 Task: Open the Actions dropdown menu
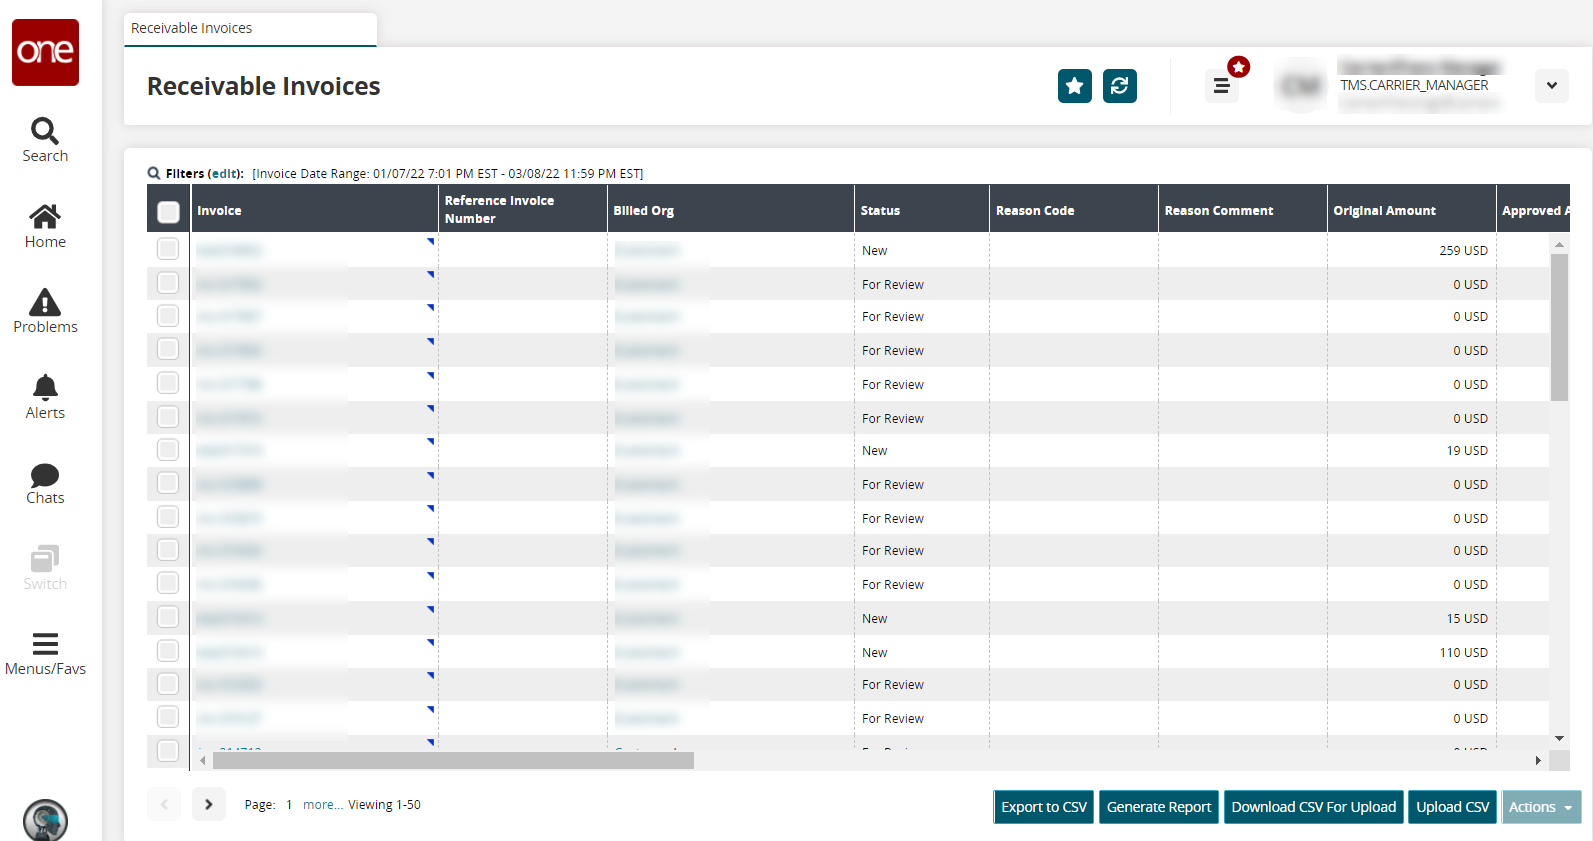1540,807
